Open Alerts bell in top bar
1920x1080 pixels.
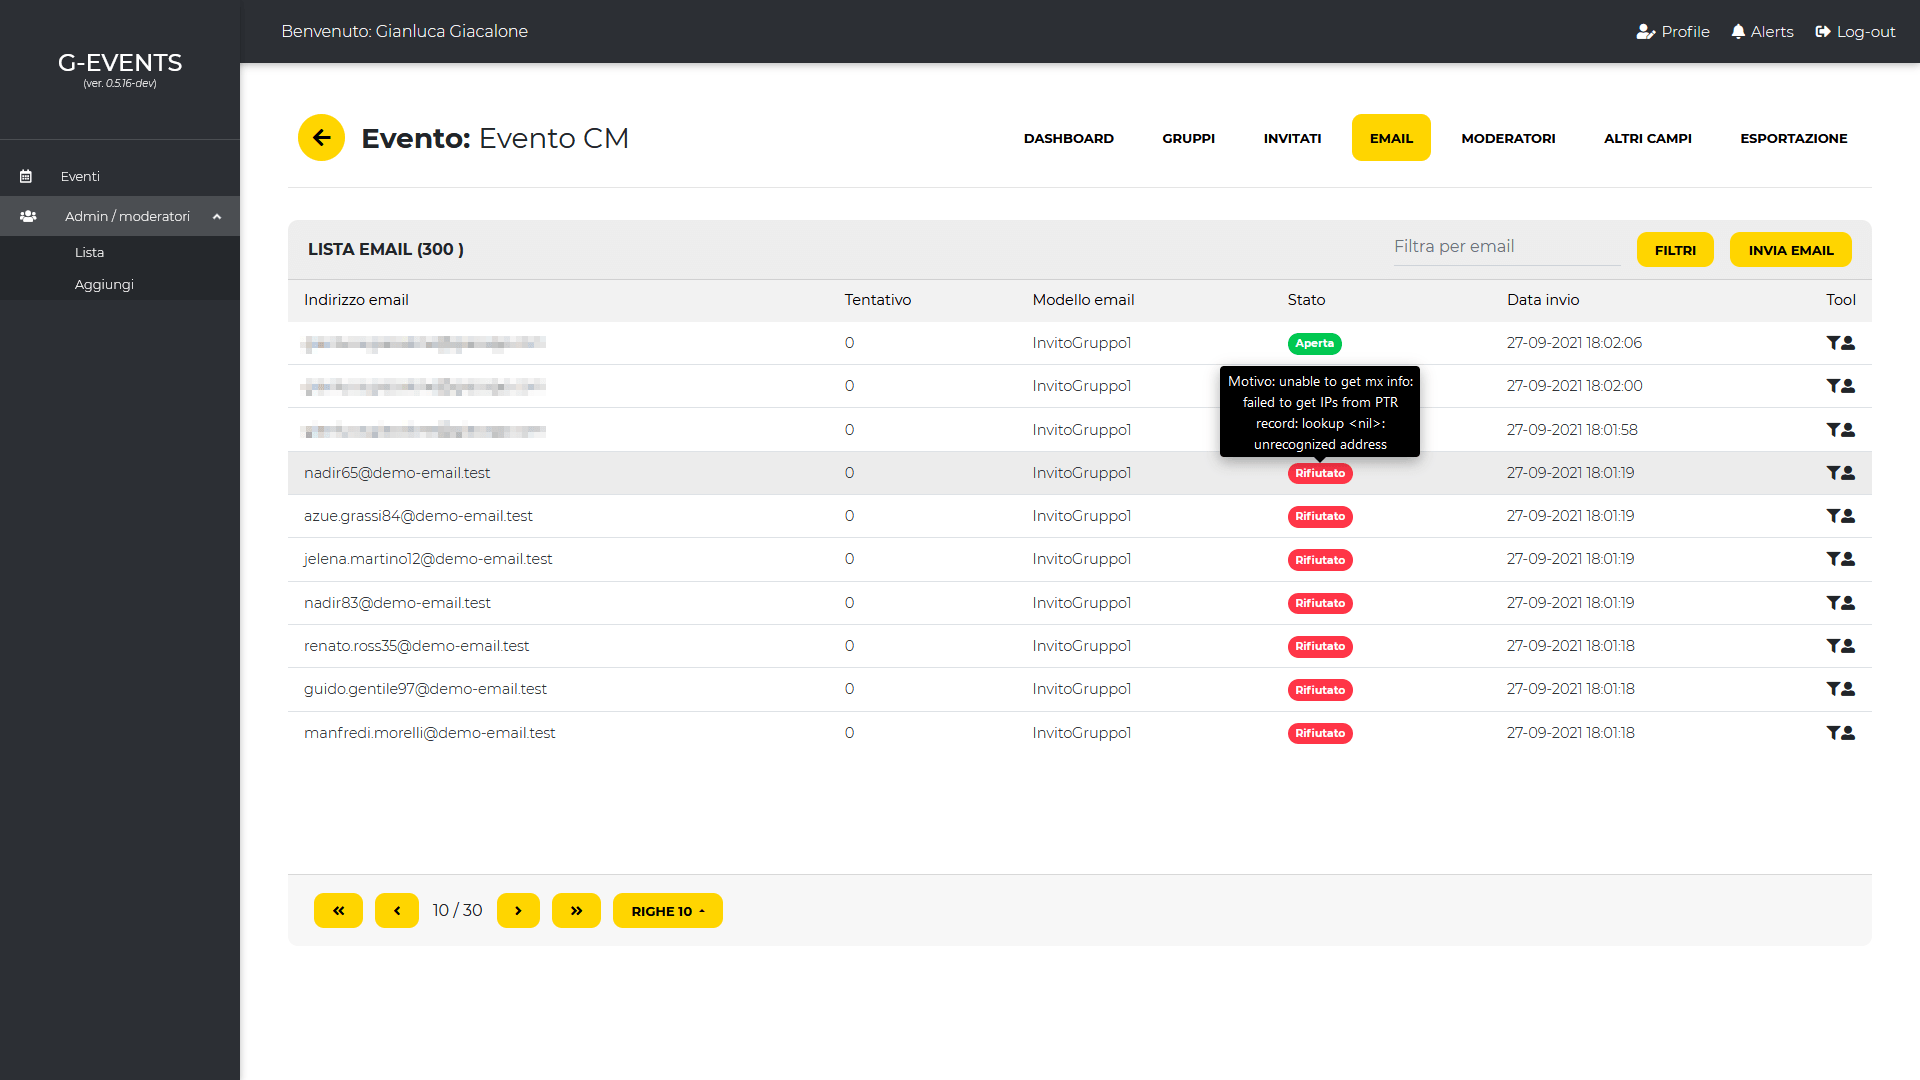pos(1762,32)
